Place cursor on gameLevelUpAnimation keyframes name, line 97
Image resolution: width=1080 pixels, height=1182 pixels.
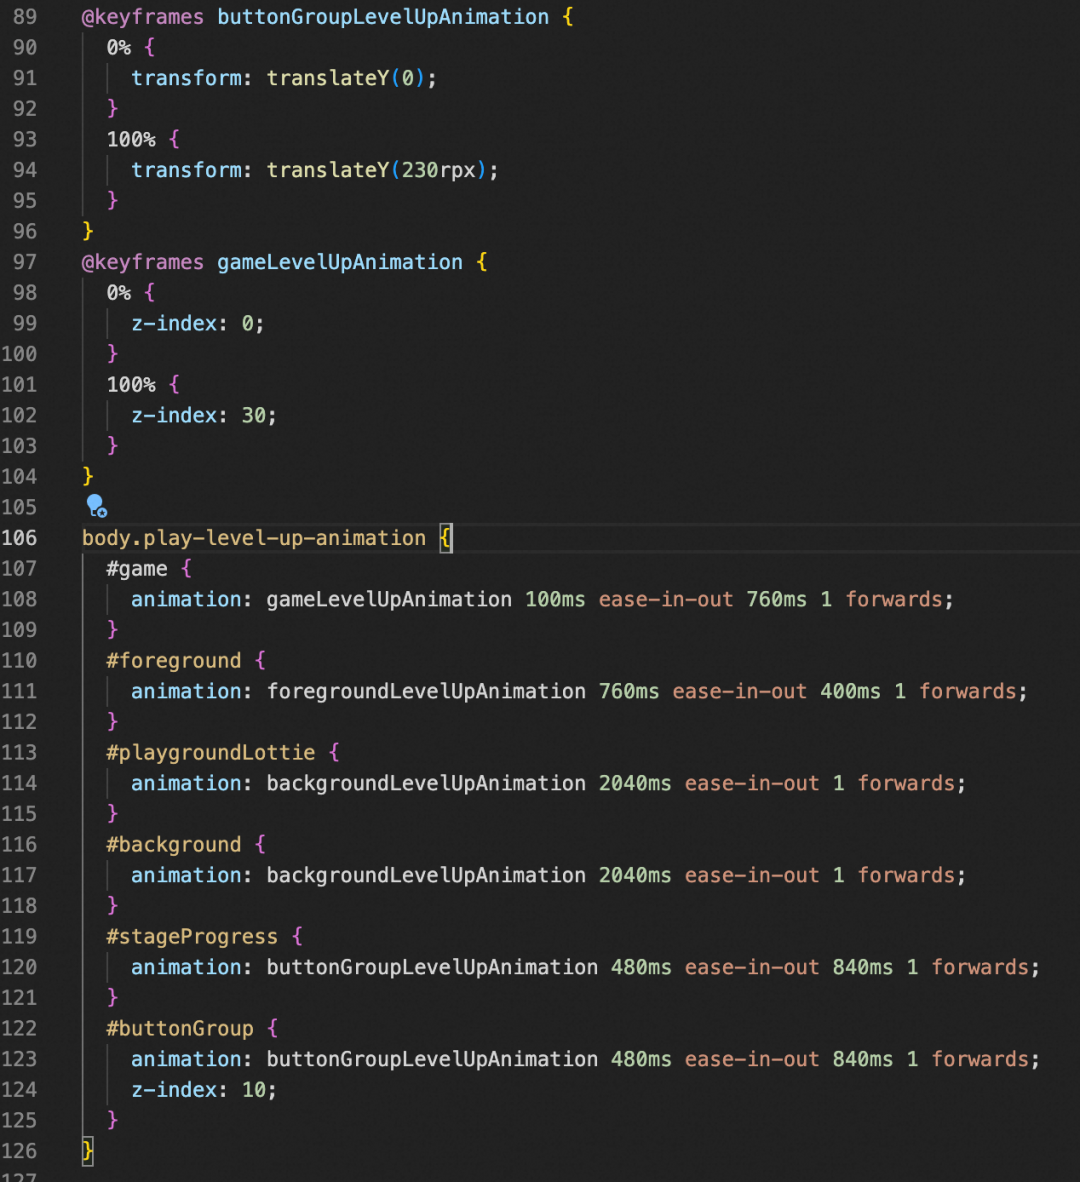coord(339,262)
